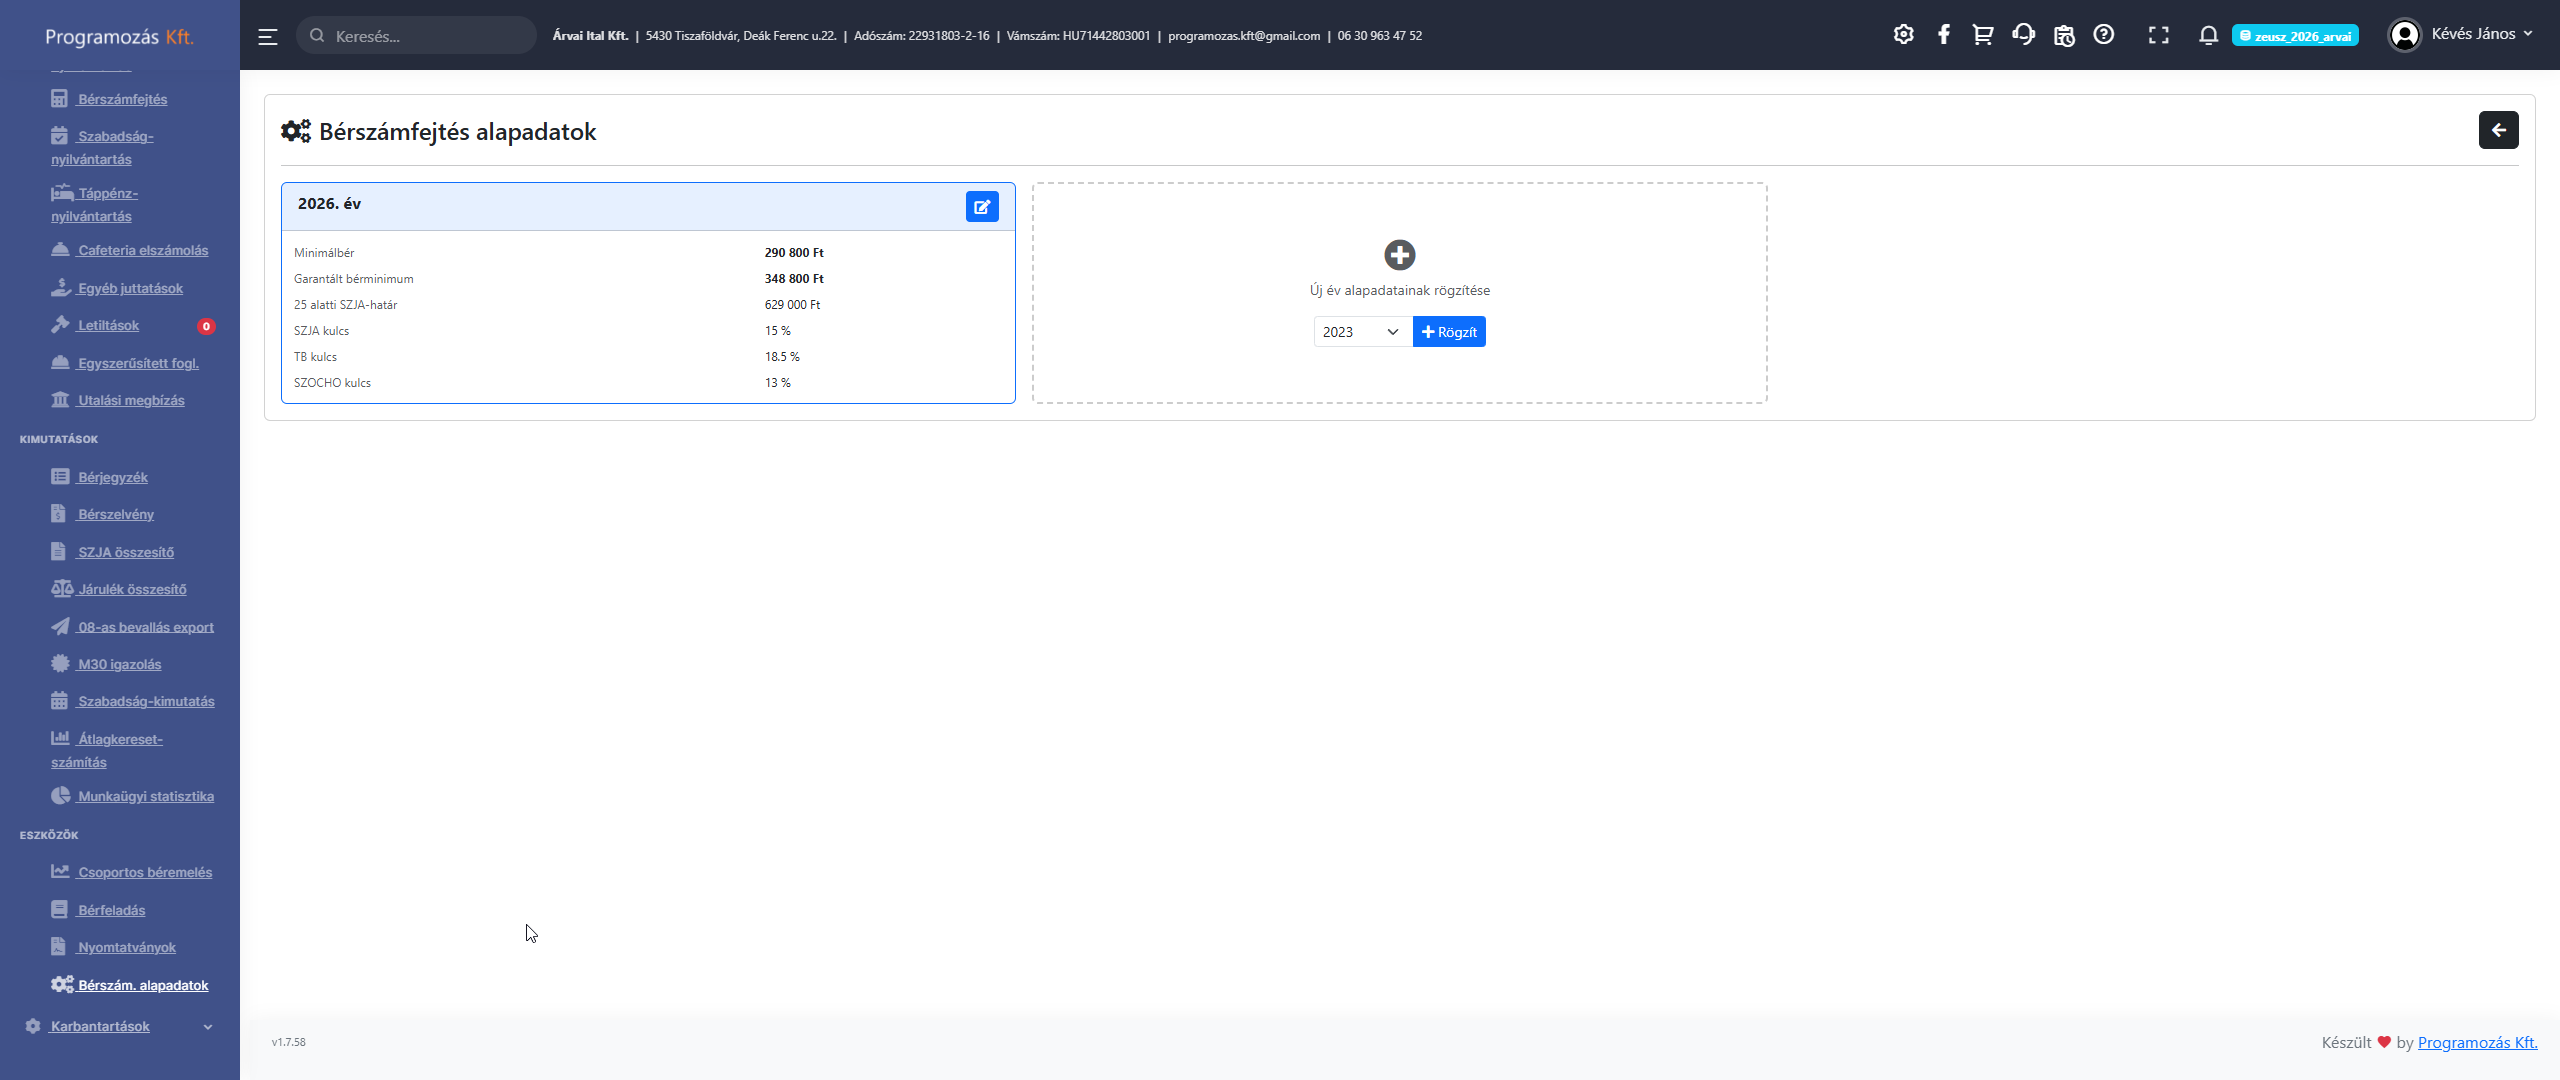Click the Rögzít button
Screen dimensions: 2560x1080
(1449, 332)
